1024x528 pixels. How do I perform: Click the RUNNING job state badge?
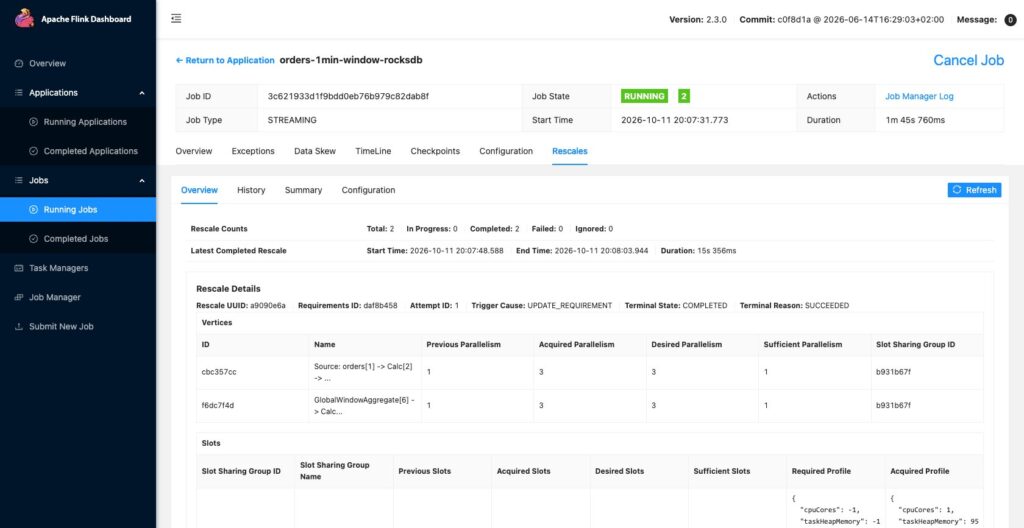pos(644,96)
